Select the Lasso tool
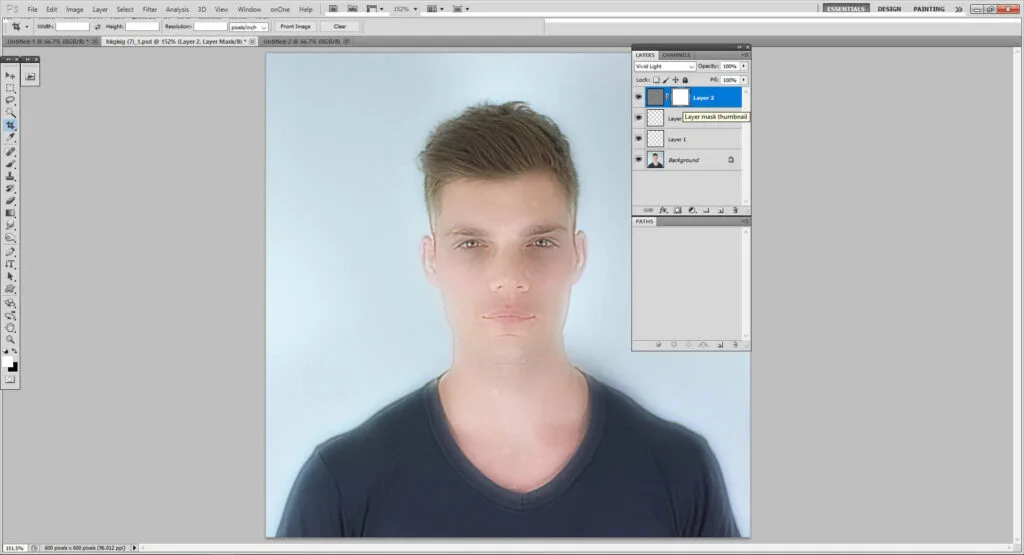This screenshot has width=1024, height=555. tap(10, 100)
